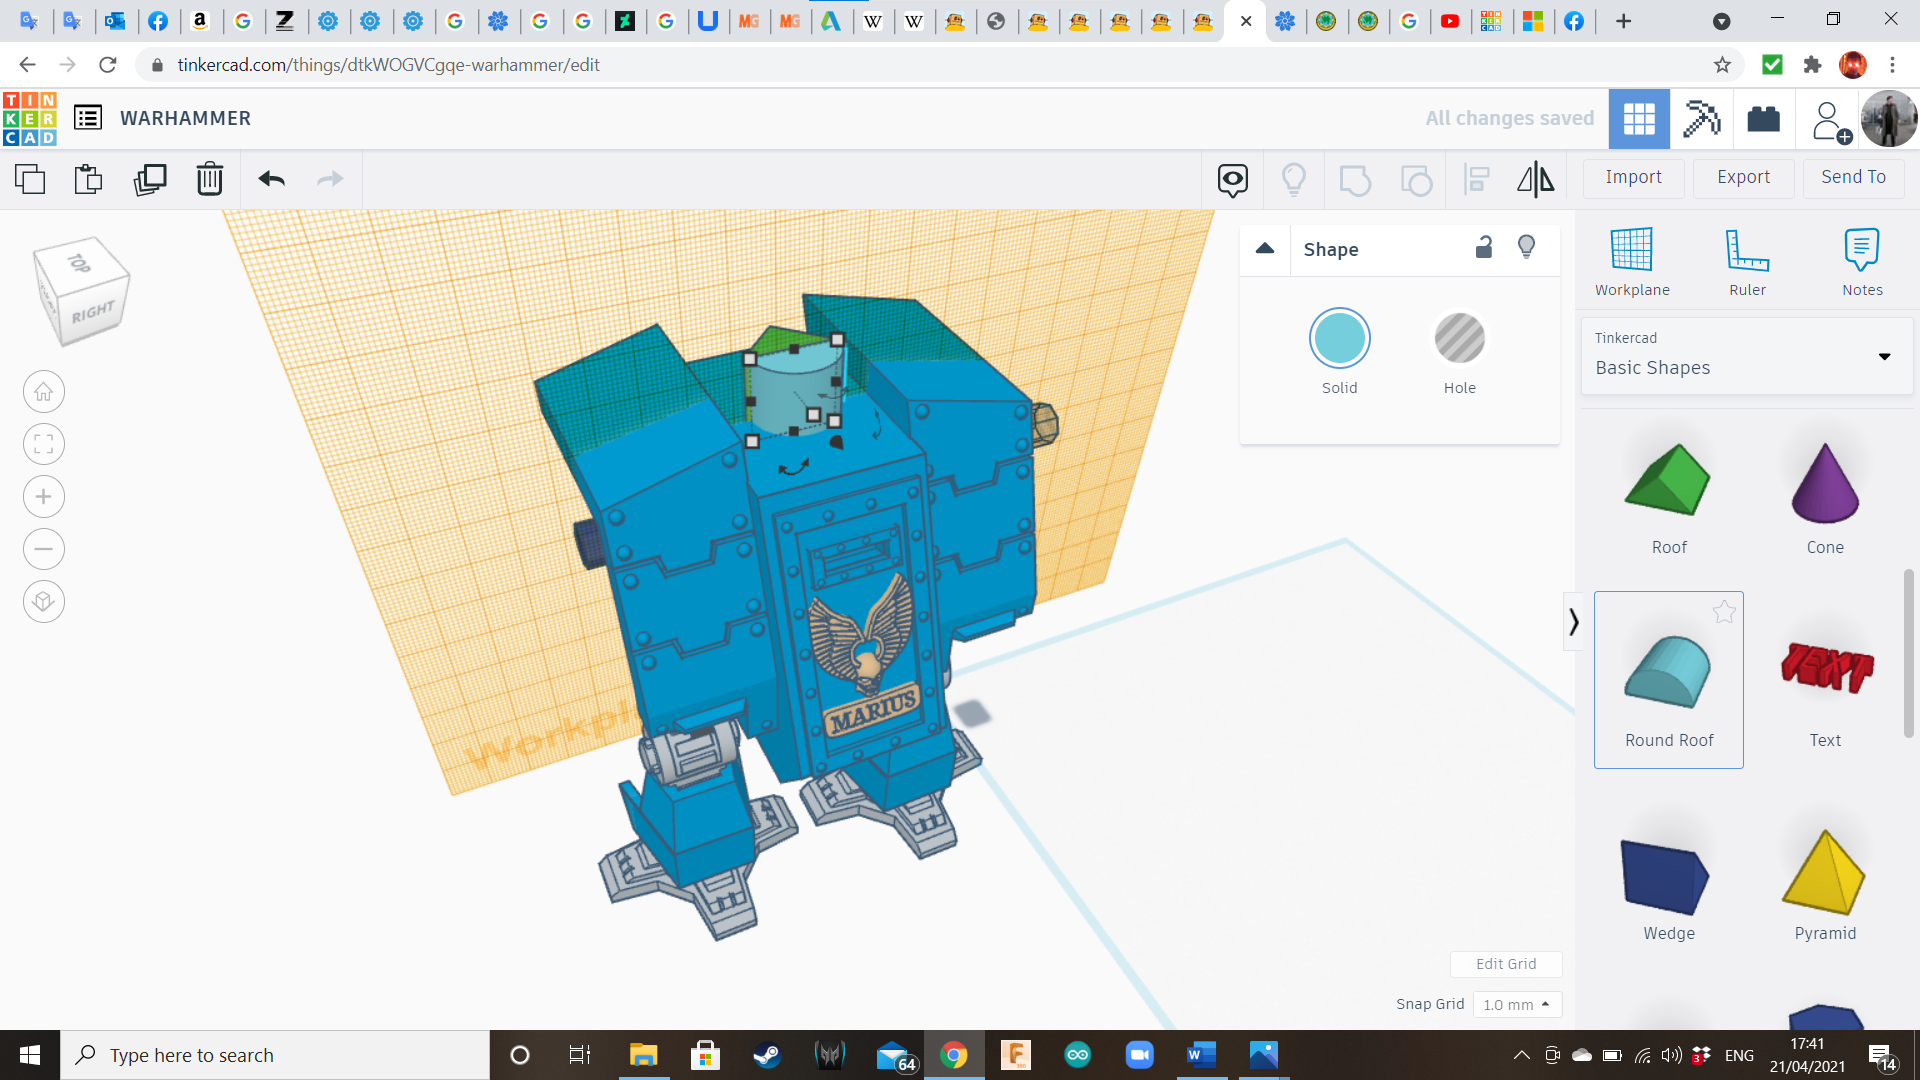
Task: Click the Copy icon in toolbar
Action: point(30,179)
